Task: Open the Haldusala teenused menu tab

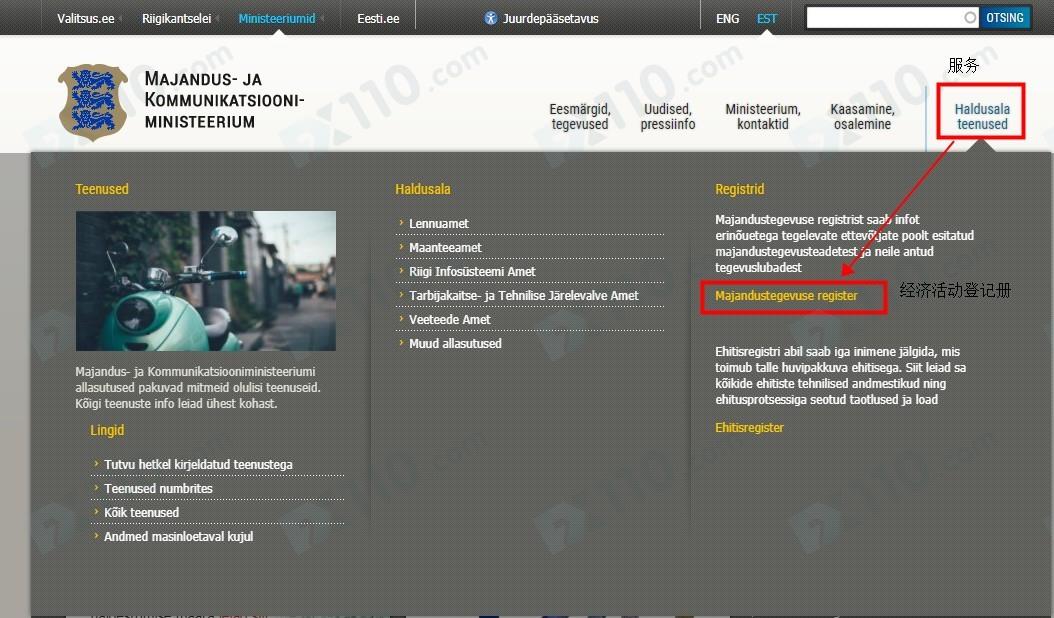Action: 981,117
